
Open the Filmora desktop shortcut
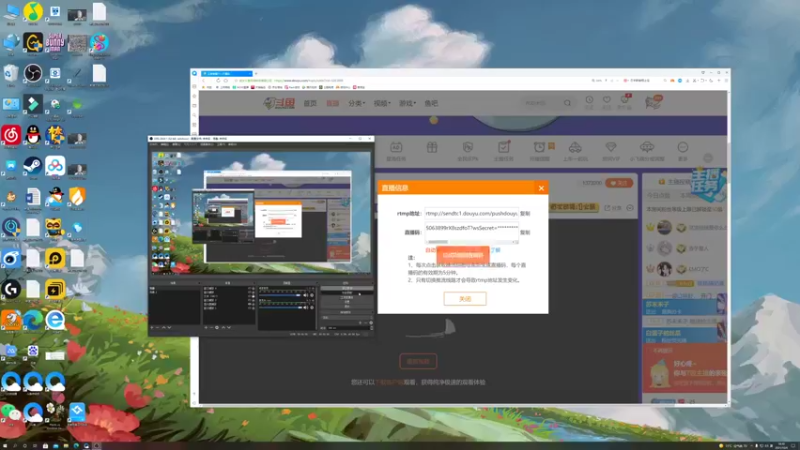(x=33, y=104)
